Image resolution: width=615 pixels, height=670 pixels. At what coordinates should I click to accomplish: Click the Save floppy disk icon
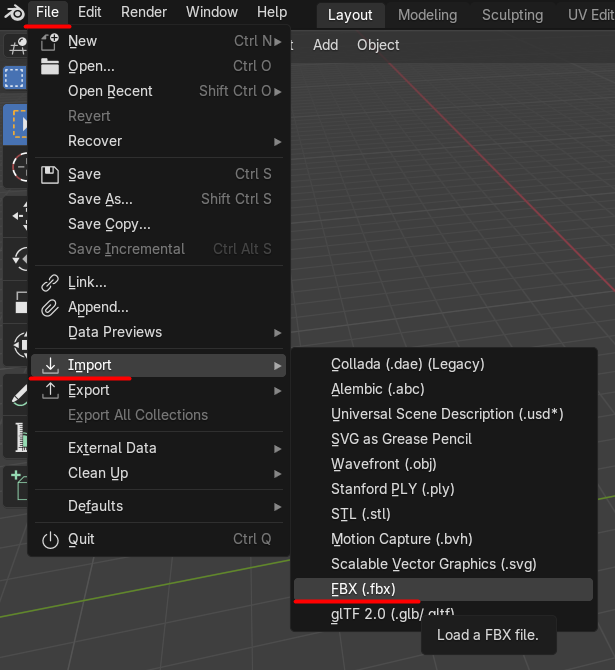pyautogui.click(x=50, y=175)
